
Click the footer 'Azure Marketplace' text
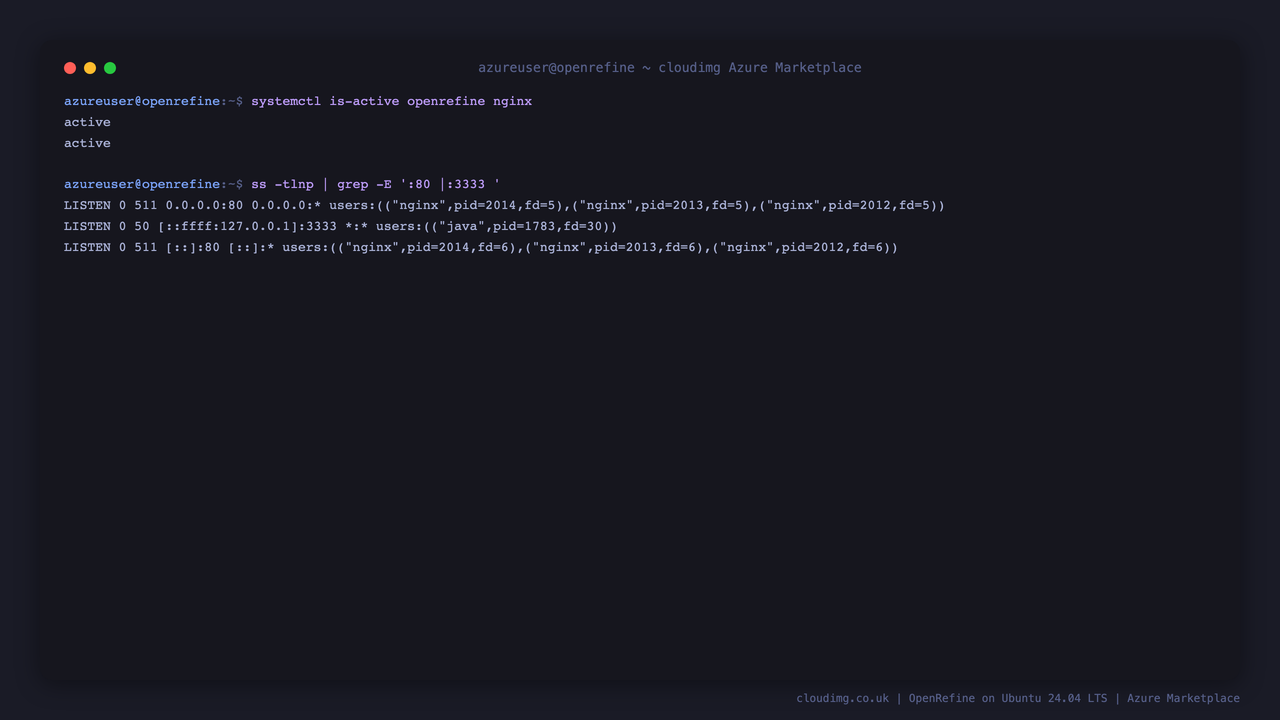(x=1183, y=698)
